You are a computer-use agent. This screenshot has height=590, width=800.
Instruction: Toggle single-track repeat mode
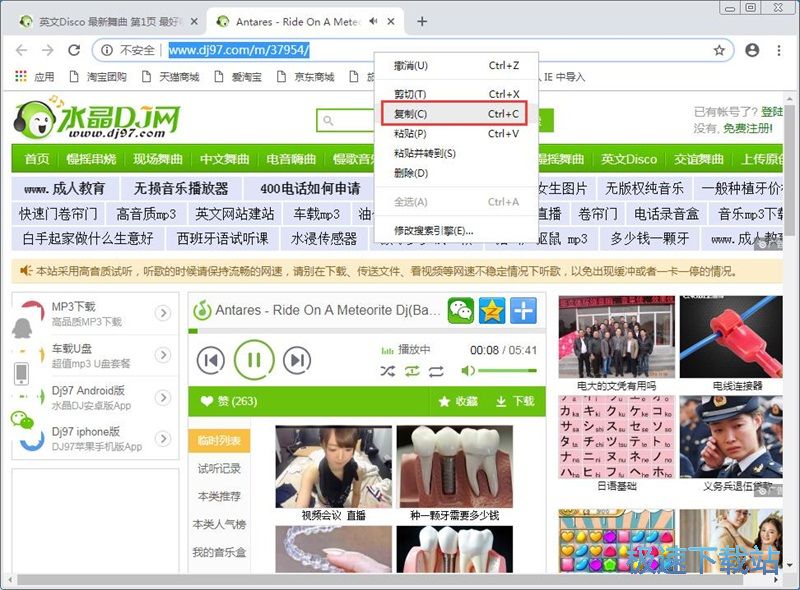click(x=412, y=371)
